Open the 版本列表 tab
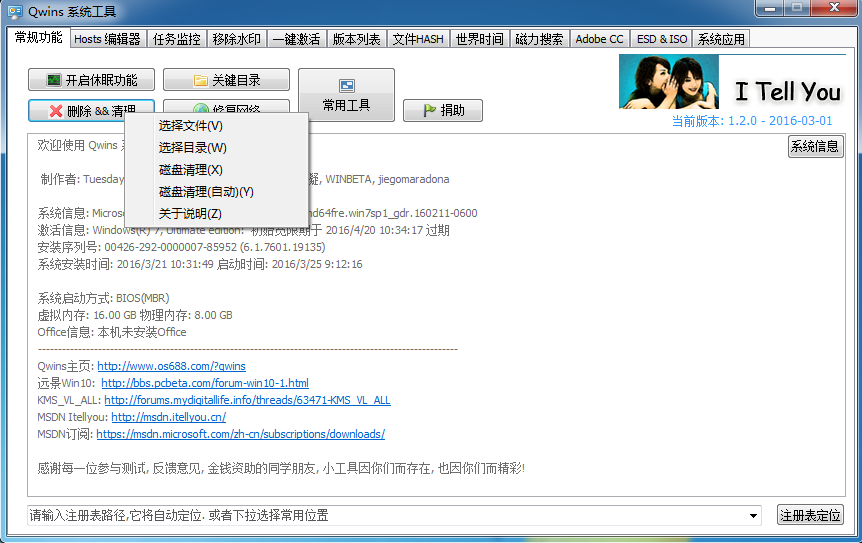This screenshot has width=862, height=543. 357,40
